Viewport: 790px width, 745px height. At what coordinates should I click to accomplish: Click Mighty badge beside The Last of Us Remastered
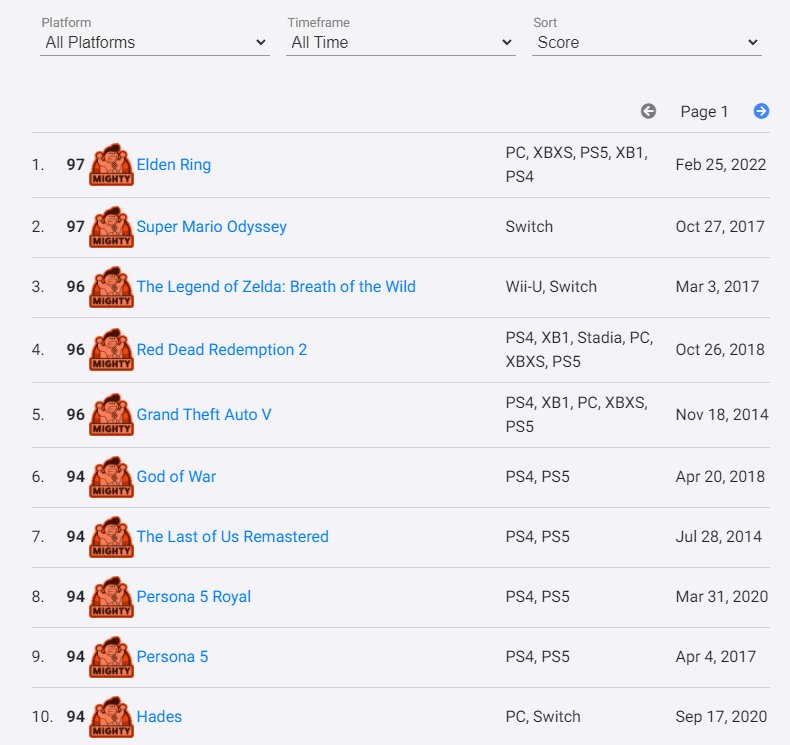click(111, 536)
